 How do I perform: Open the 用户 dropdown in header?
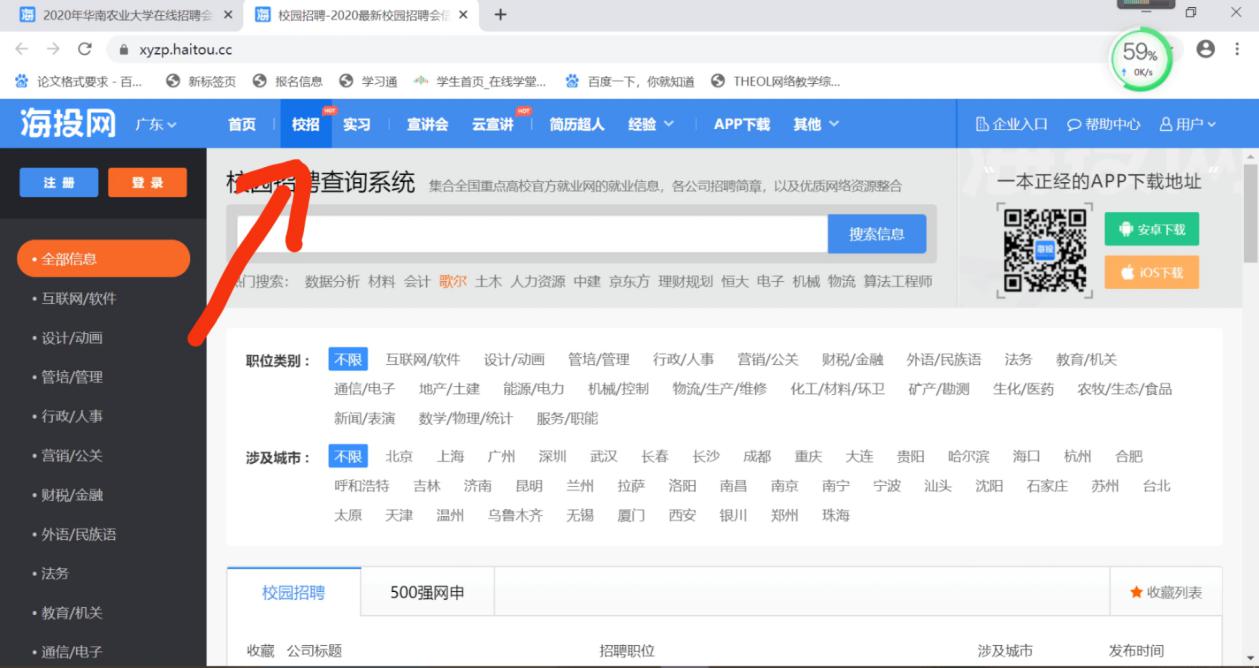[x=1187, y=124]
